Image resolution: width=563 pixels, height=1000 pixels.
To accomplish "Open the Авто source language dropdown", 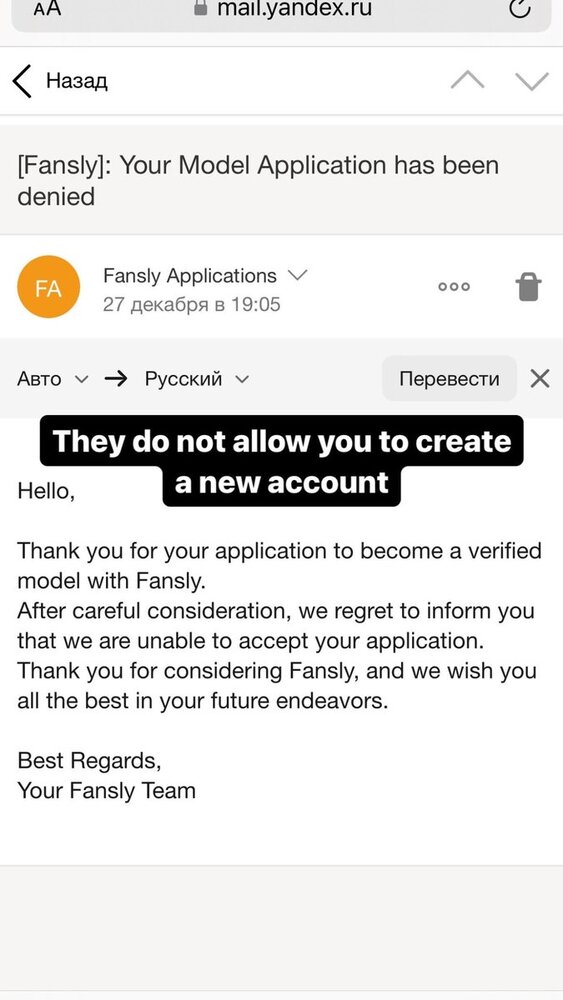I will click(x=52, y=379).
